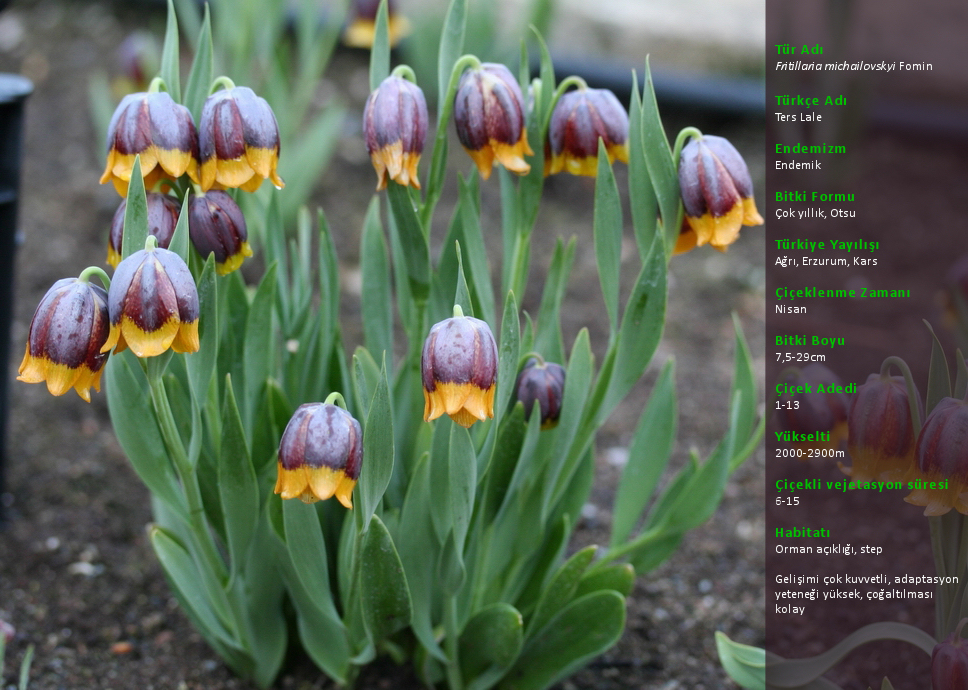
Task: Select the 'Nisan' flowering time value
Action: 790,309
